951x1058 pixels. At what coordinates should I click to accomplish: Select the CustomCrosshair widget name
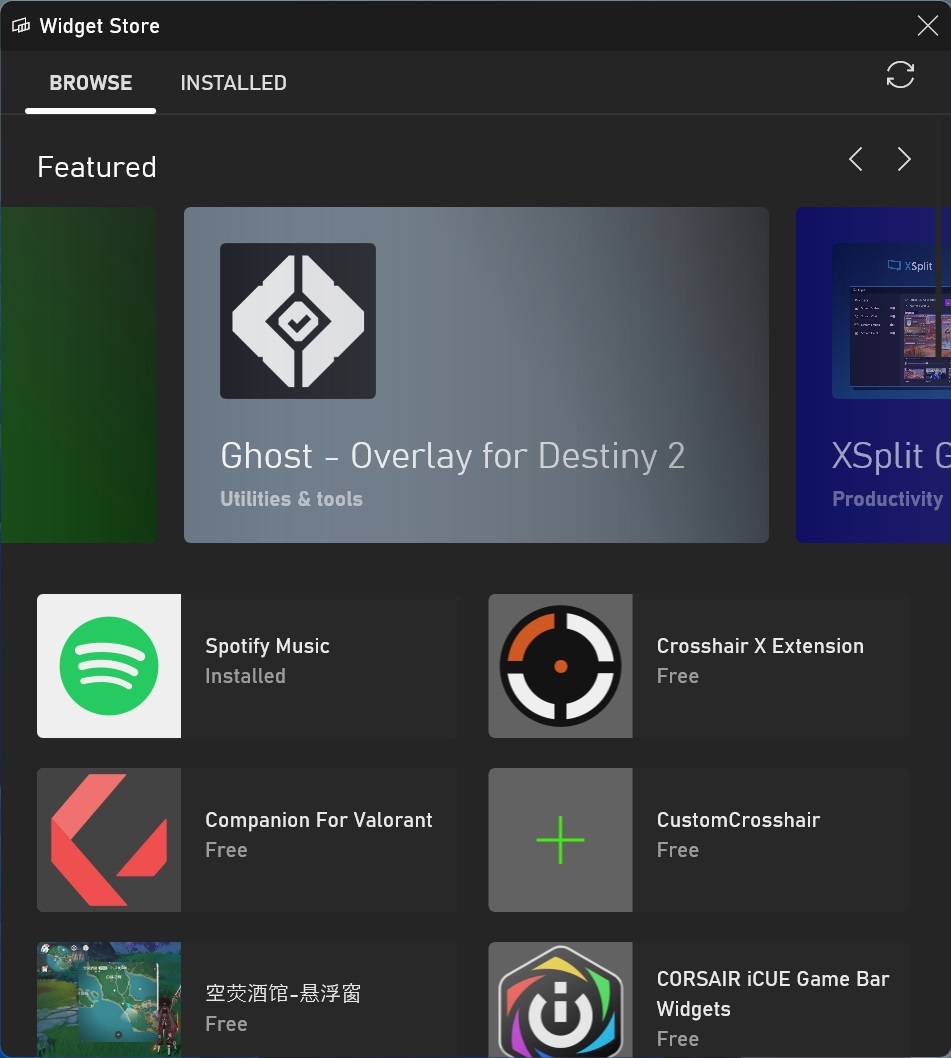(x=738, y=820)
